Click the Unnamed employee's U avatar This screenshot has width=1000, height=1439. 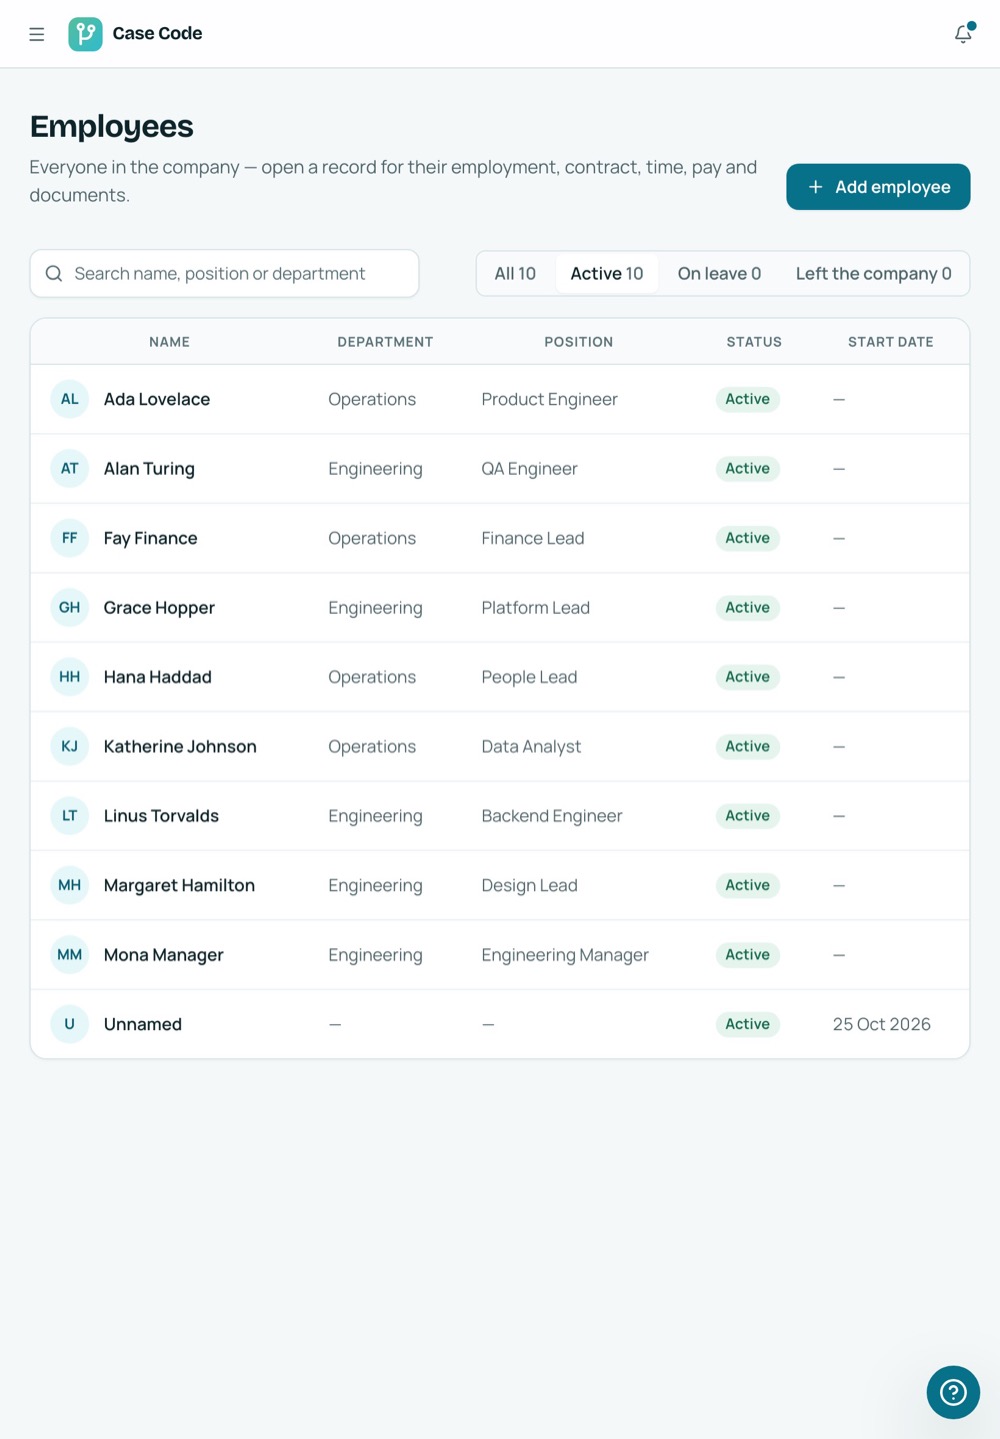[70, 1024]
